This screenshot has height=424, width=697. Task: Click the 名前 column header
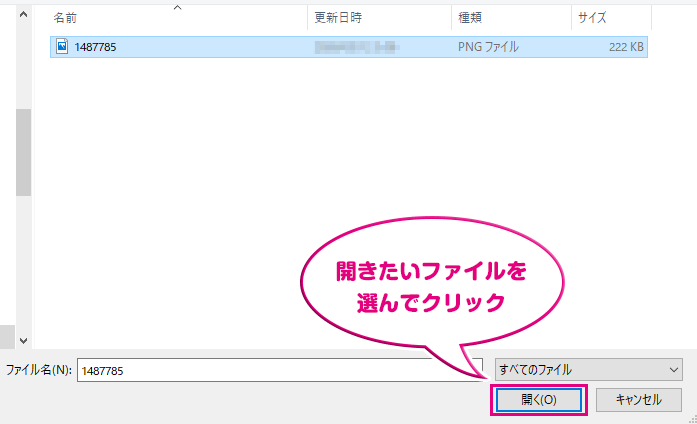pyautogui.click(x=65, y=18)
